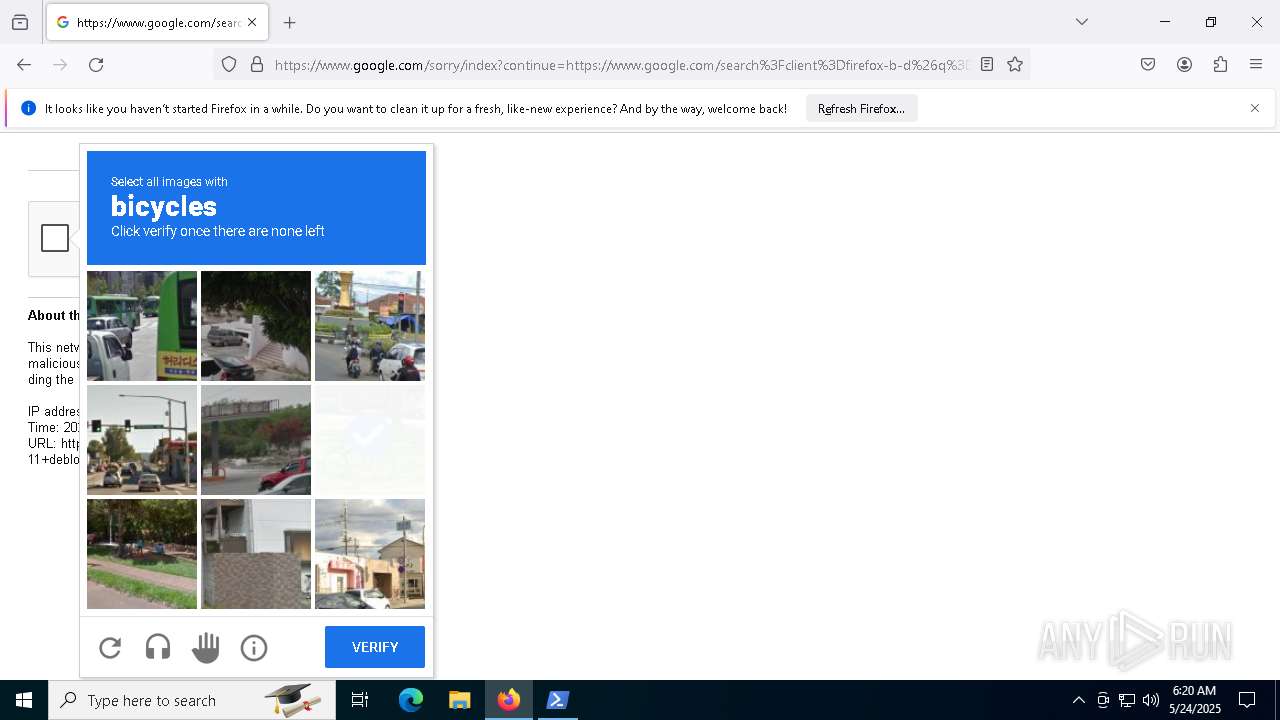Select the google.com search tab
The width and height of the screenshot is (1280, 720).
[x=157, y=22]
